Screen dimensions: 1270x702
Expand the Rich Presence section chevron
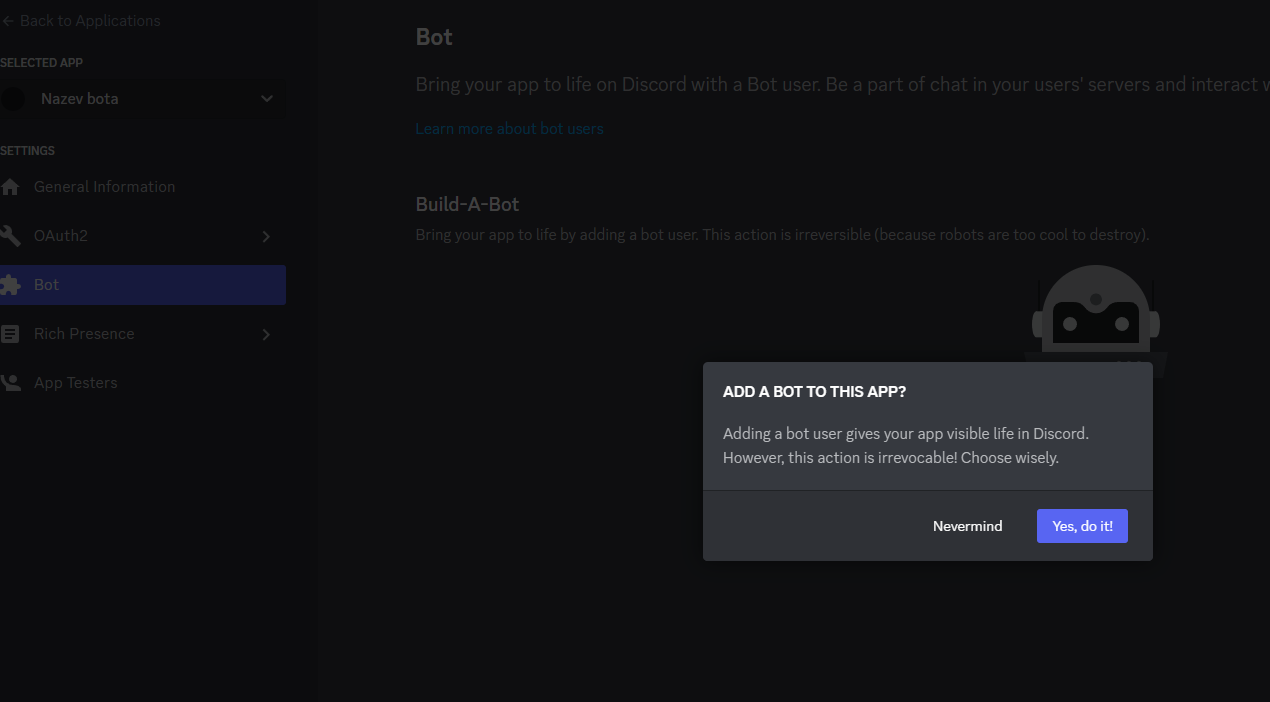click(x=266, y=333)
